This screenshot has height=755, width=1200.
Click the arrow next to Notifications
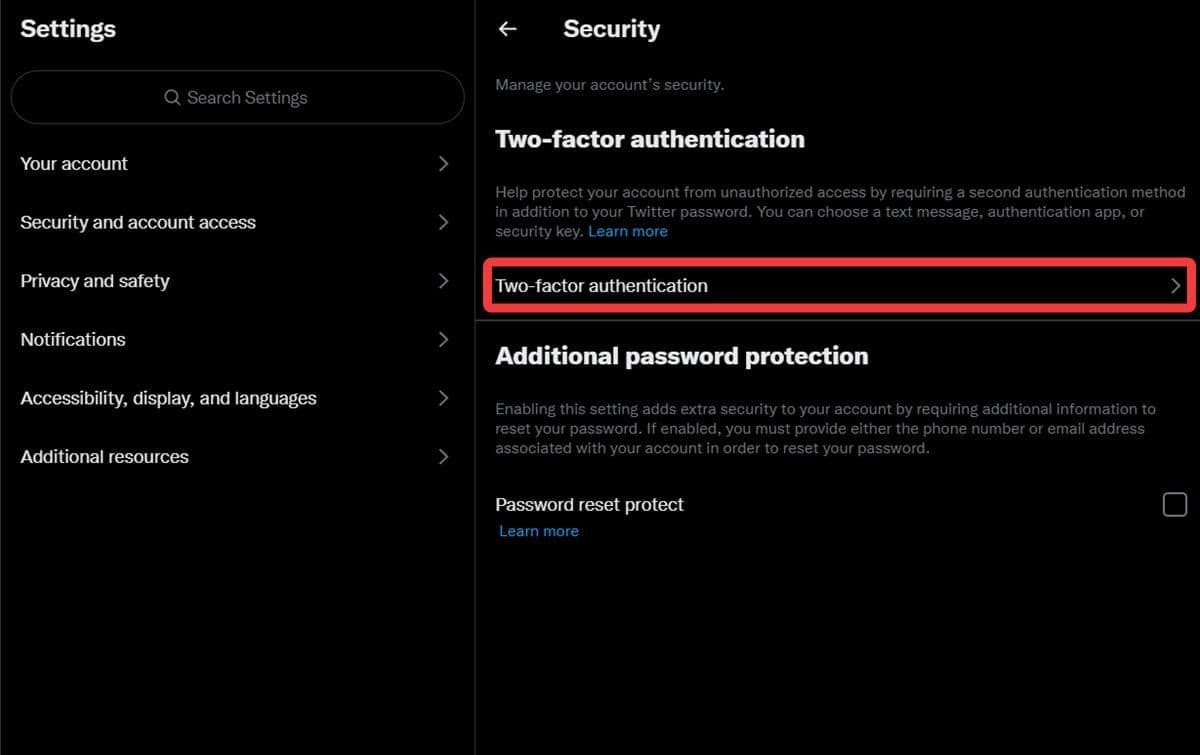point(444,340)
